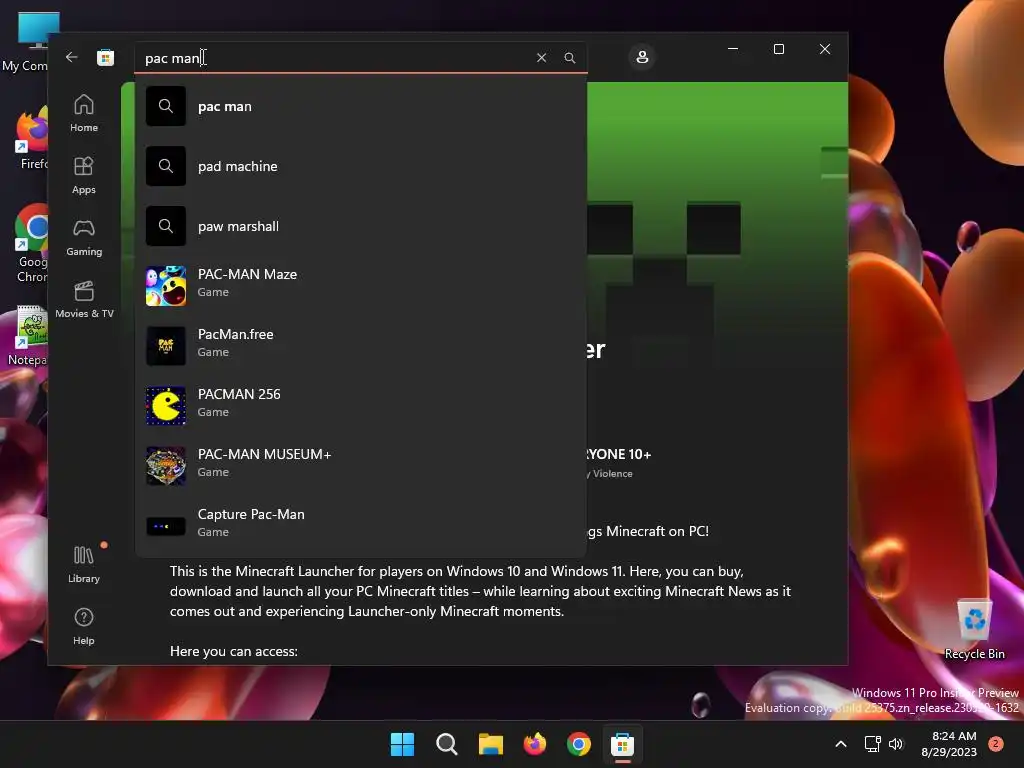Viewport: 1024px width, 768px height.
Task: Launch Google Chrome from the taskbar
Action: click(579, 744)
